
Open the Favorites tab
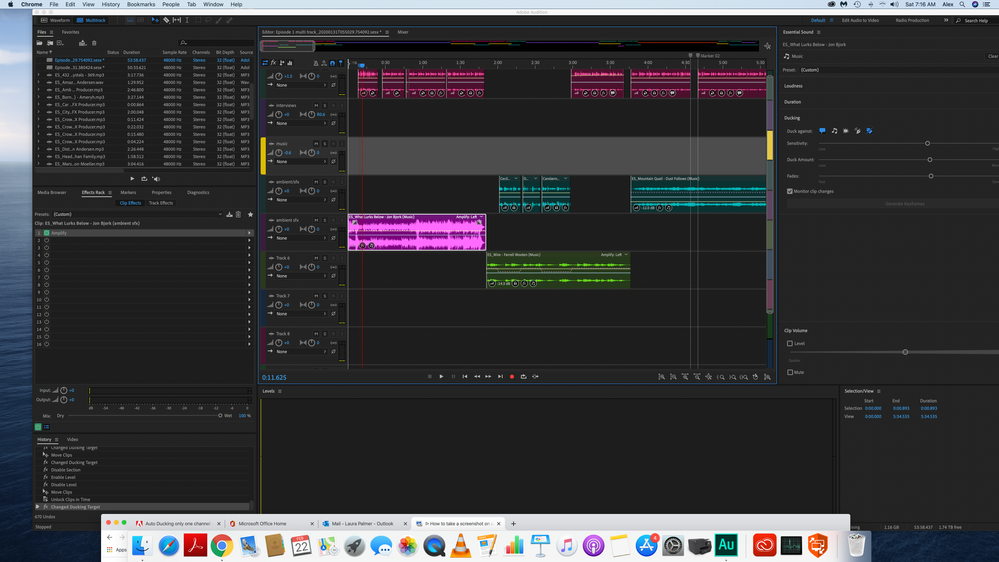click(71, 32)
